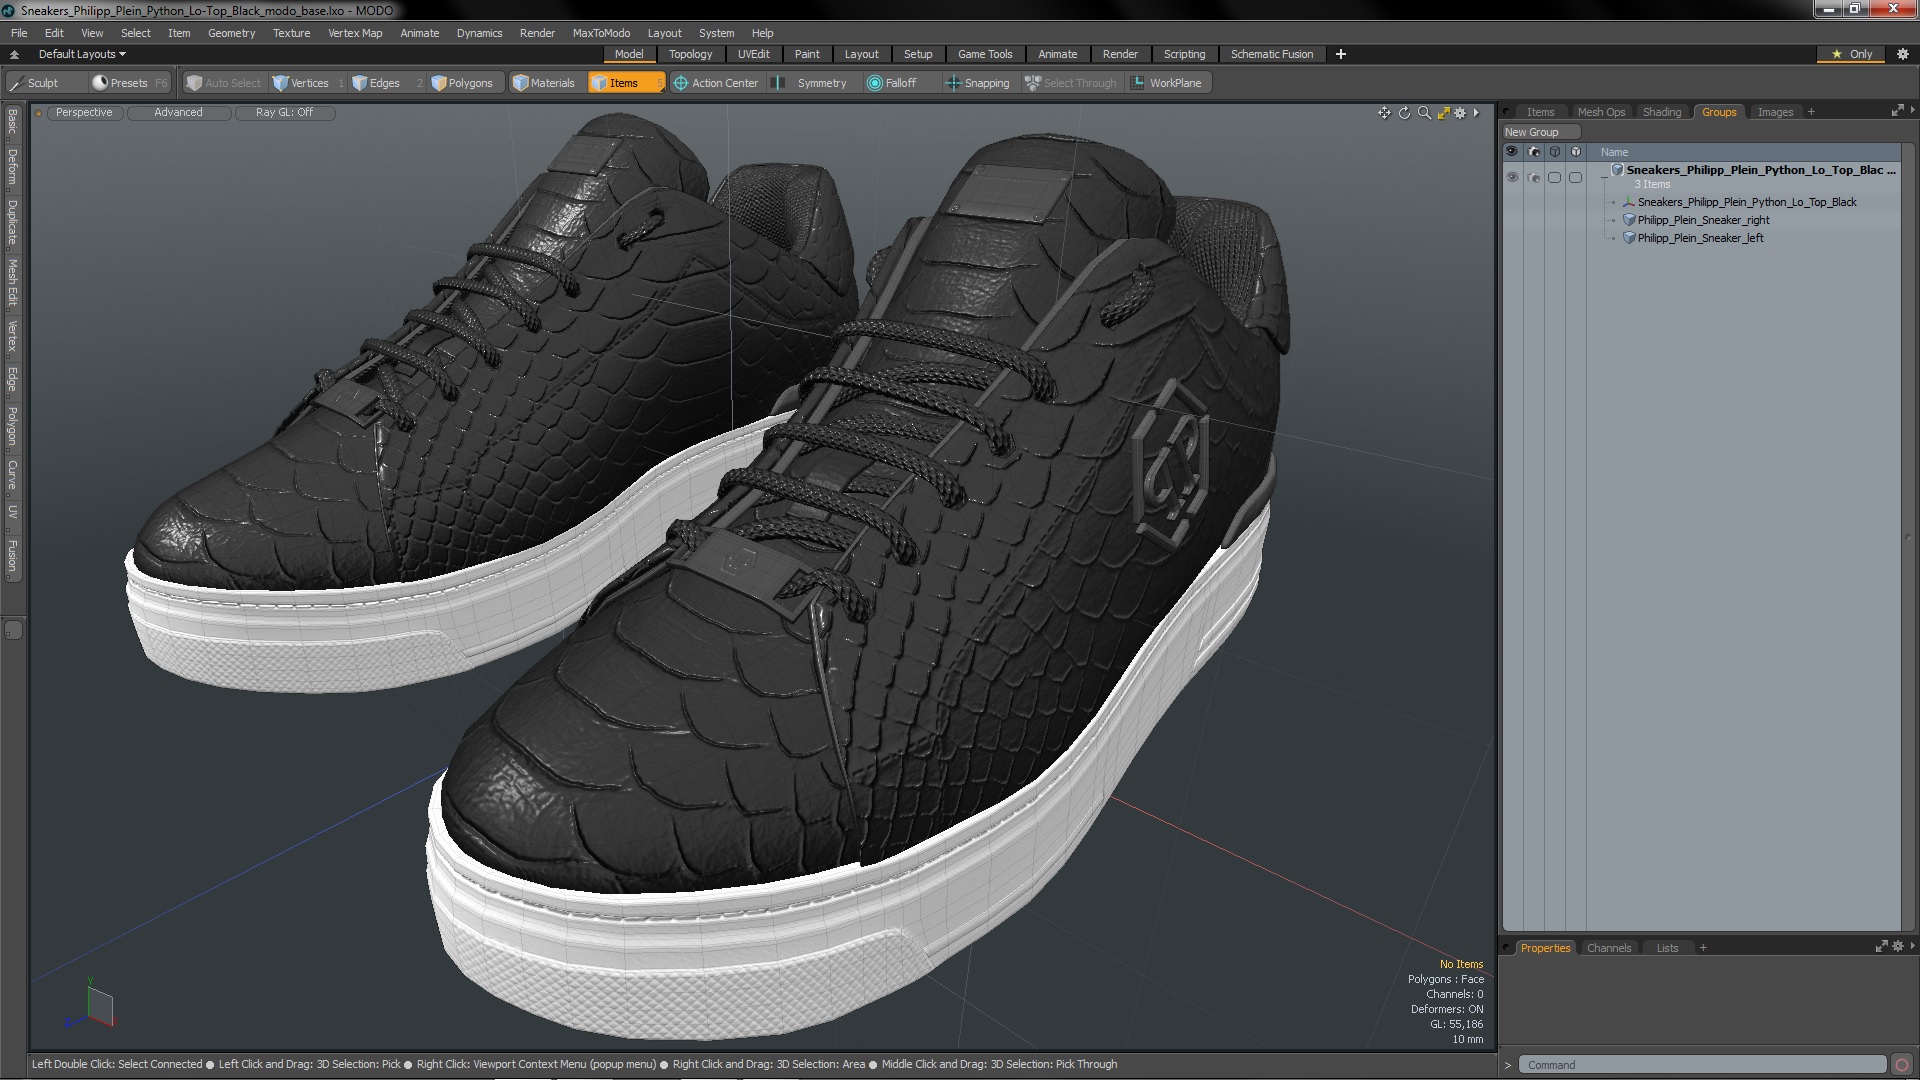Add a new layout tab with plus
1920x1080 pixels.
pos(1341,54)
